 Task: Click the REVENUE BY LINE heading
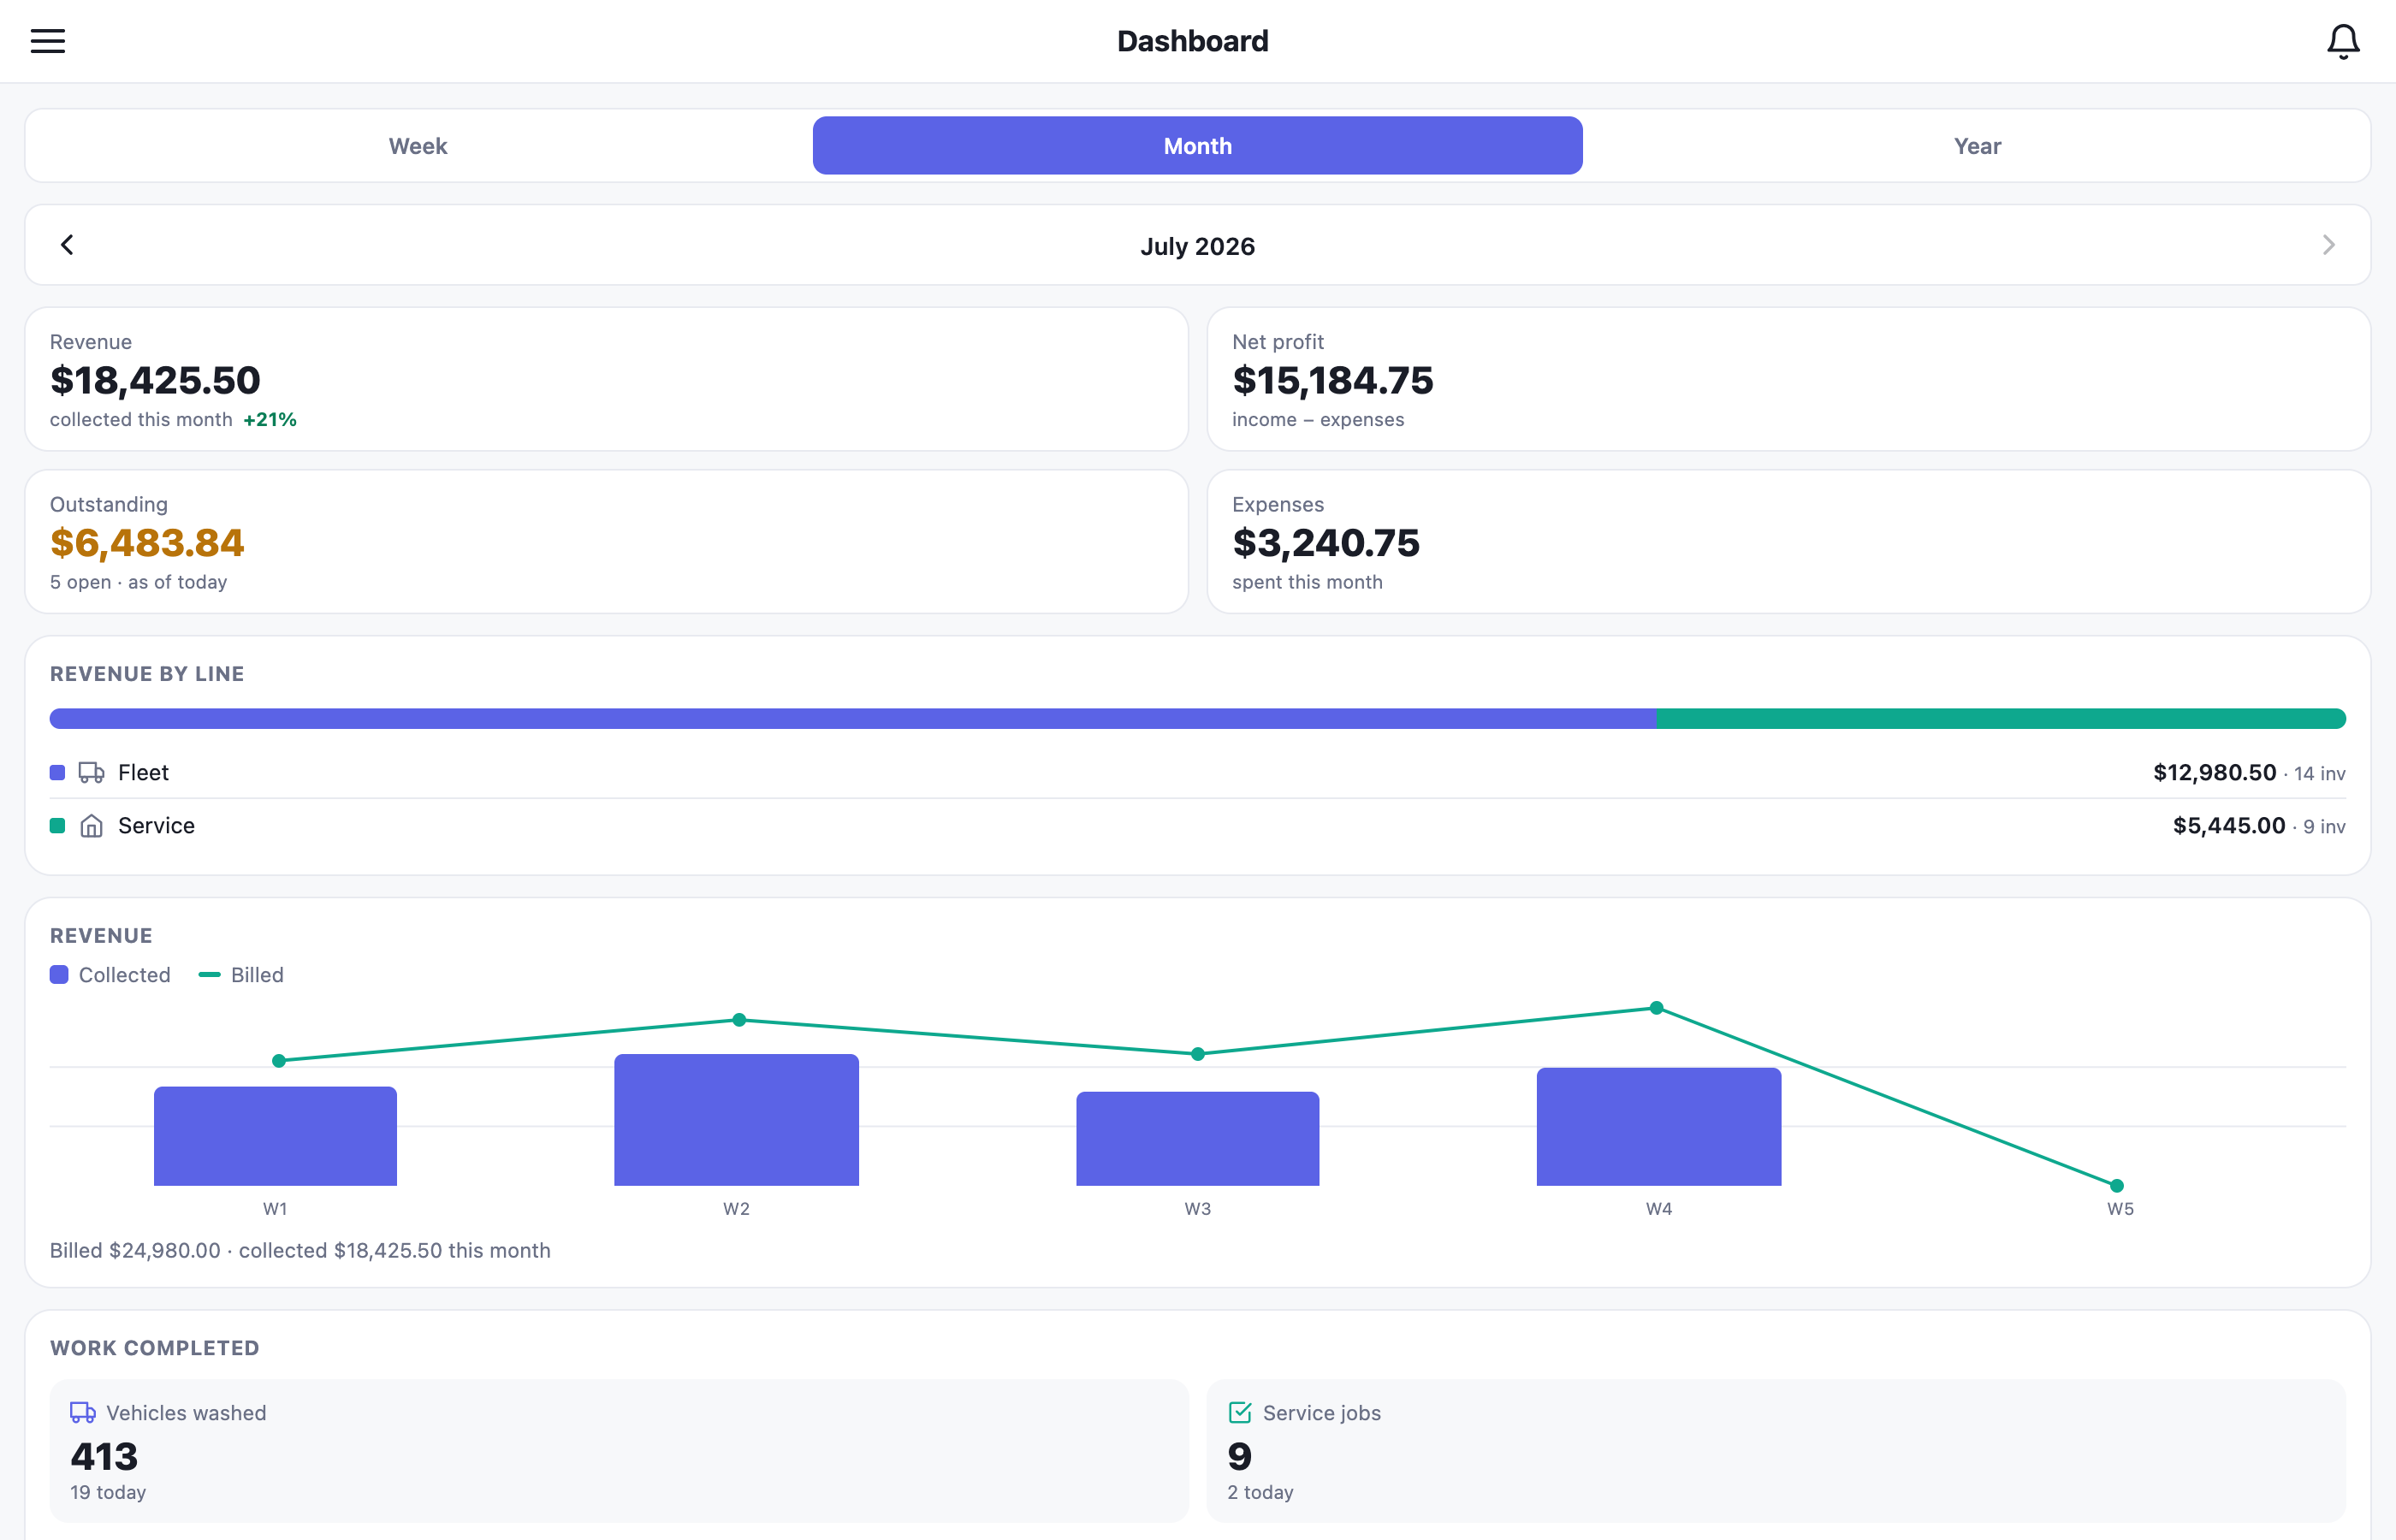tap(147, 674)
